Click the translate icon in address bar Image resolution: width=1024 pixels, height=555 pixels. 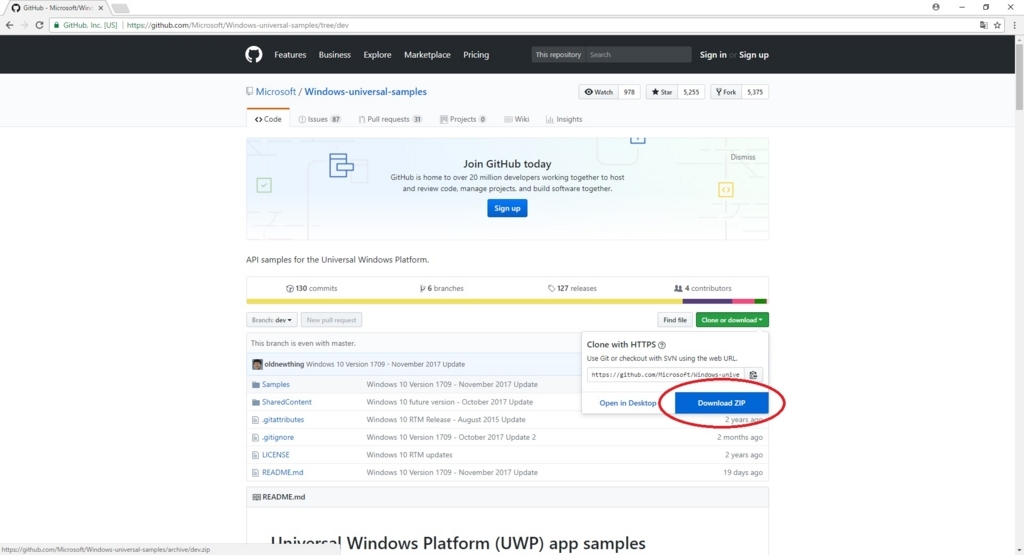tap(984, 25)
